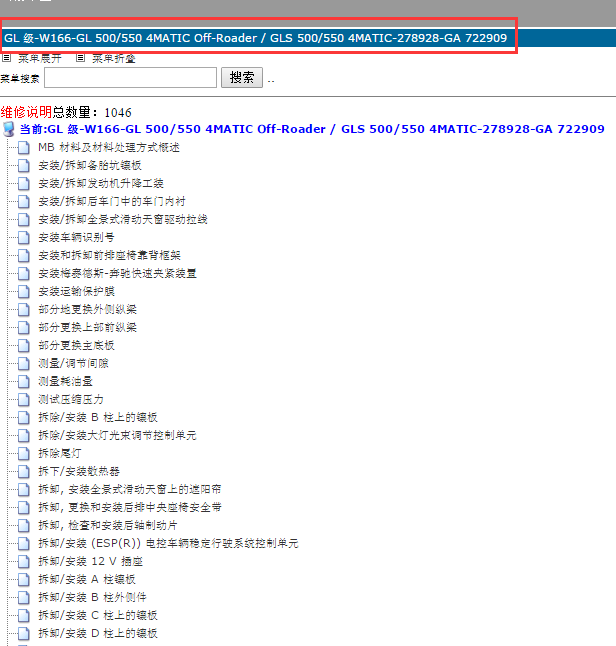This screenshot has width=616, height=646.
Task: Select the 部分更换主底板 item
Action: point(76,345)
